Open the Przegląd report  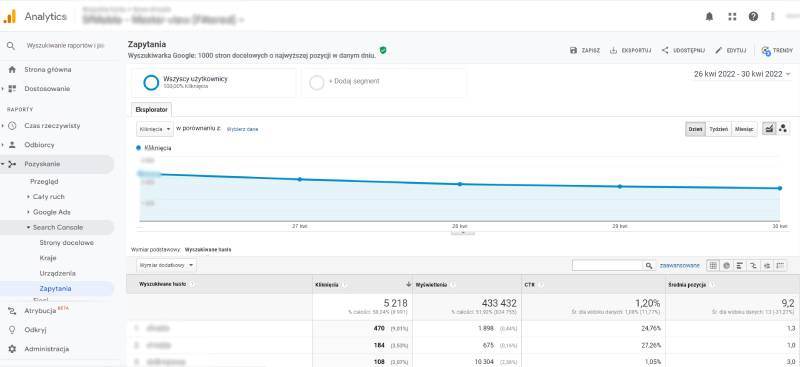(44, 181)
